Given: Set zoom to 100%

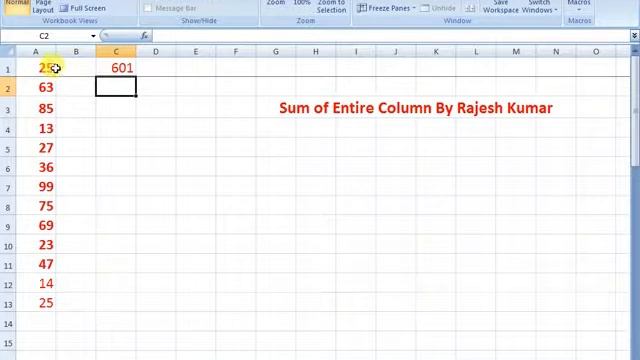Looking at the screenshot, I should point(302,3).
